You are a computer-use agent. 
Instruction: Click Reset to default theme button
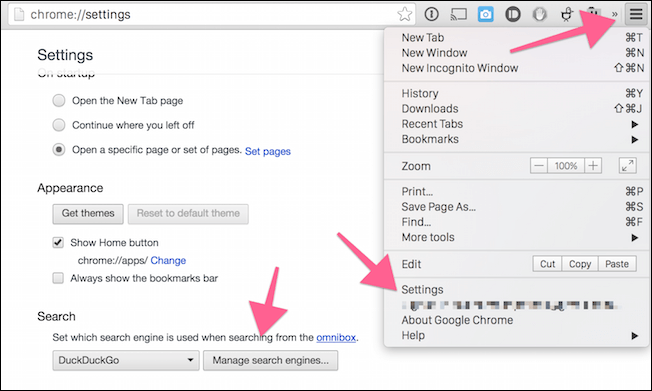point(188,213)
